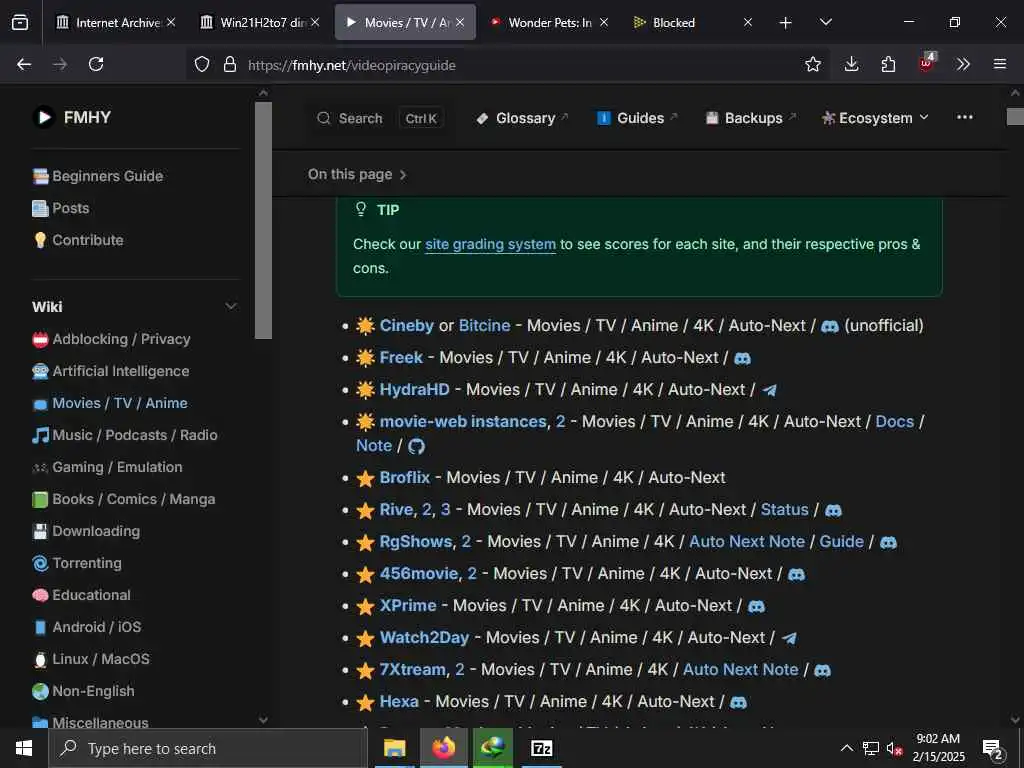Click the Firefox View icon

pyautogui.click(x=20, y=22)
